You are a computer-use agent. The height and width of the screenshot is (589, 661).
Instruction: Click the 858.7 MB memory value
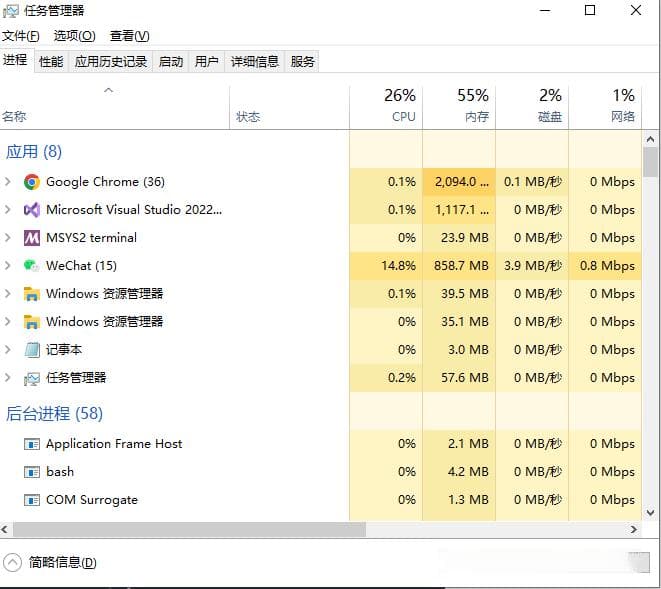pyautogui.click(x=461, y=266)
